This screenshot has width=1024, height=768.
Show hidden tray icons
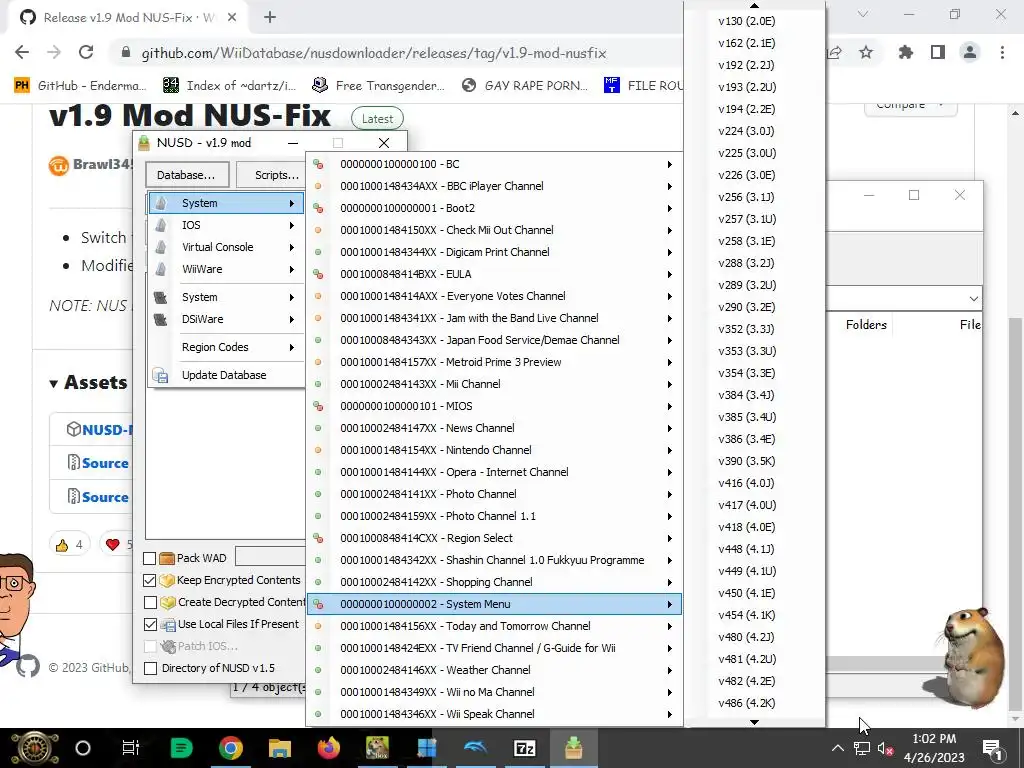click(838, 748)
